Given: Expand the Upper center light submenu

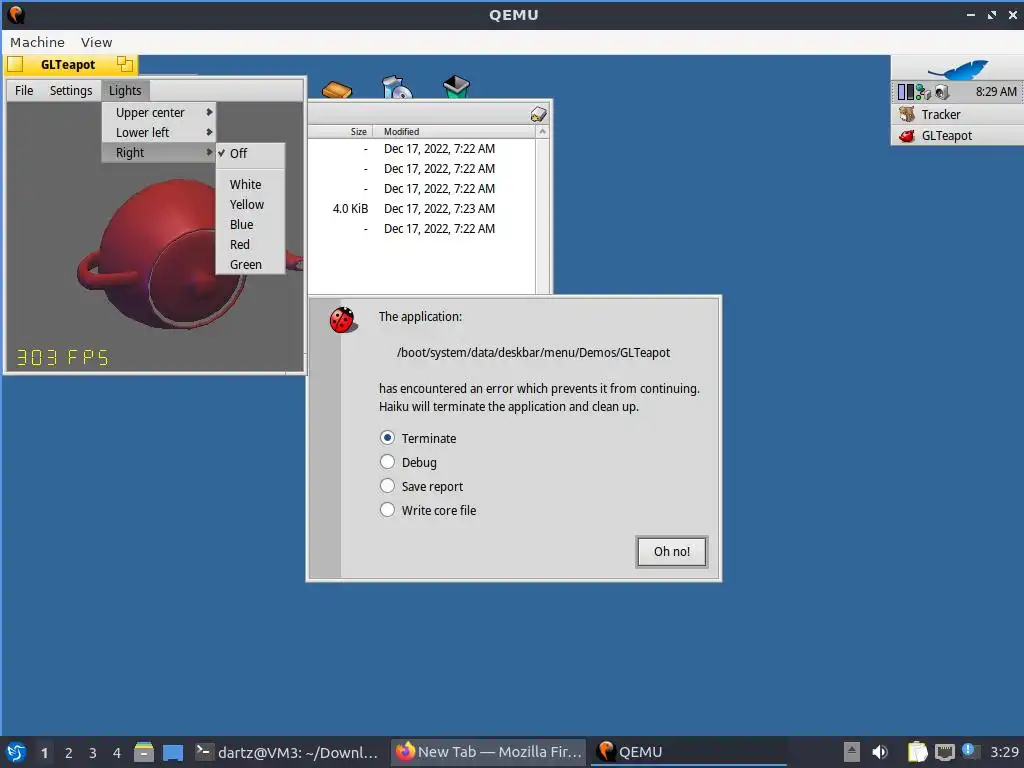Looking at the screenshot, I should (x=159, y=112).
